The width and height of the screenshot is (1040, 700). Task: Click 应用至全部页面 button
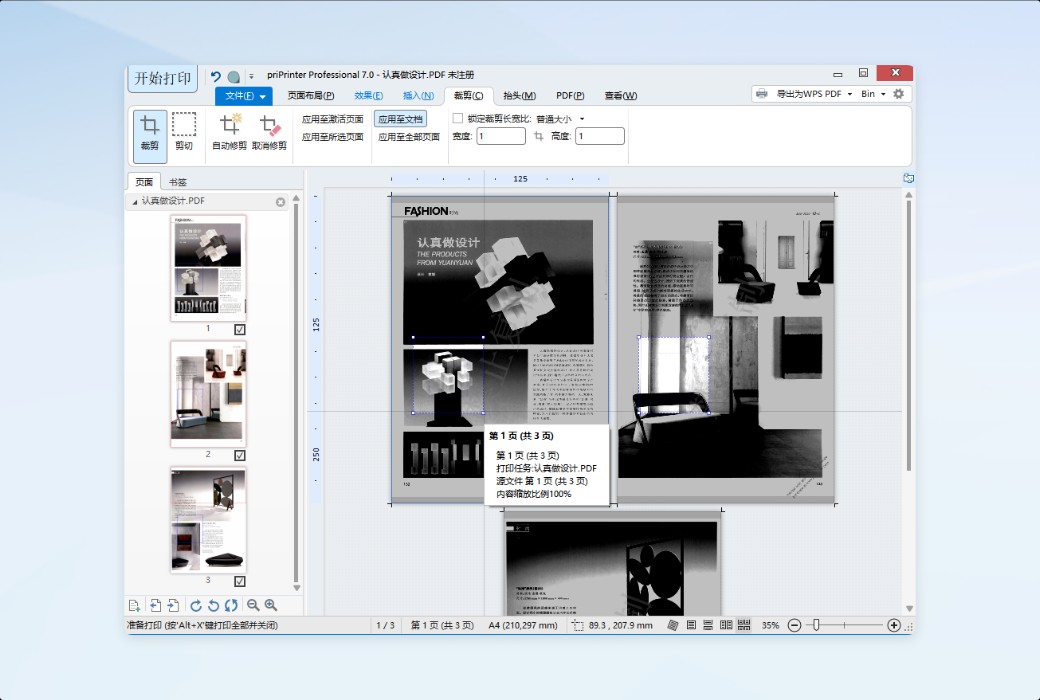click(x=409, y=137)
